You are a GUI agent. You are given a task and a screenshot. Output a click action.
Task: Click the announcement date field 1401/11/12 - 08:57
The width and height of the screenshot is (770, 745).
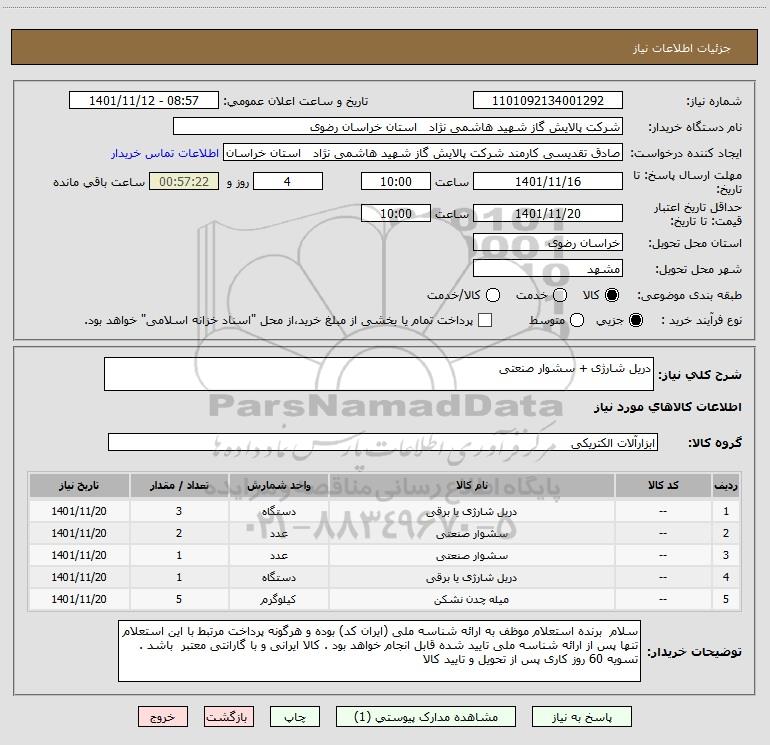(x=144, y=101)
